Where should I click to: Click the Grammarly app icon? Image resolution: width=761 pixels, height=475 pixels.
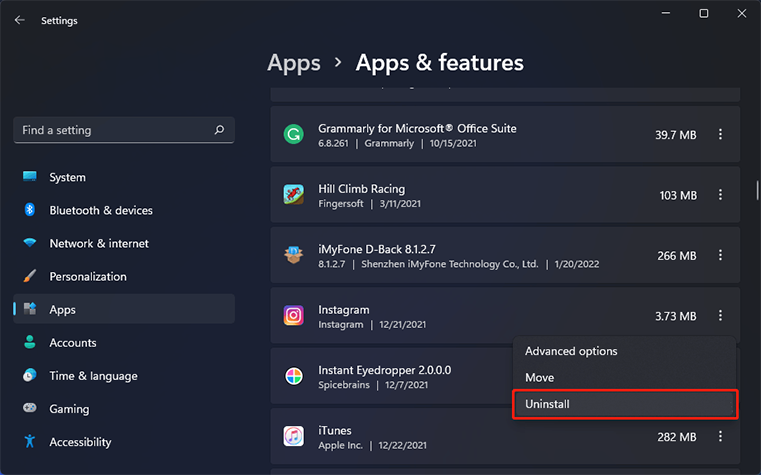point(294,134)
